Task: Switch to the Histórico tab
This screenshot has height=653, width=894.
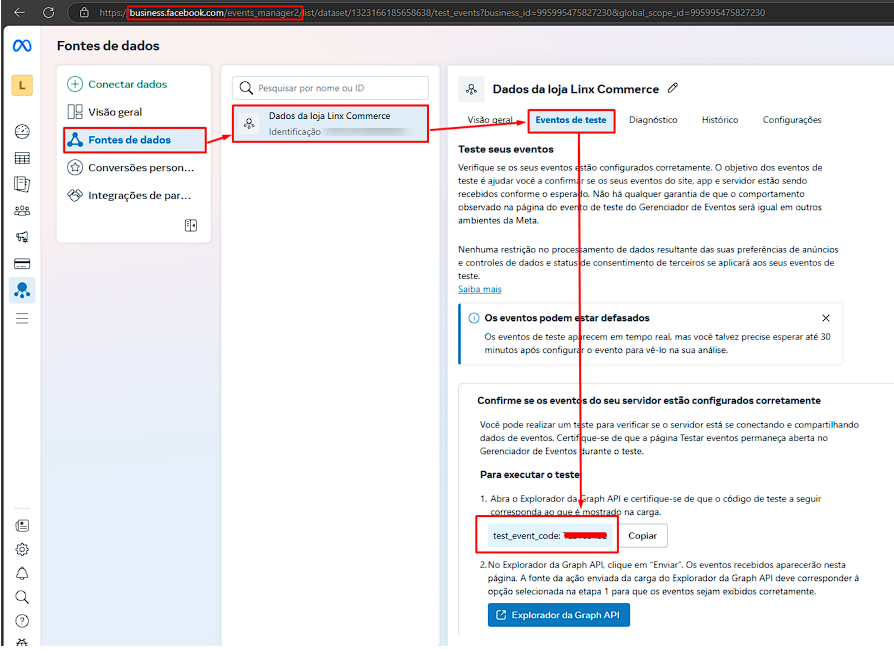Action: pyautogui.click(x=720, y=120)
